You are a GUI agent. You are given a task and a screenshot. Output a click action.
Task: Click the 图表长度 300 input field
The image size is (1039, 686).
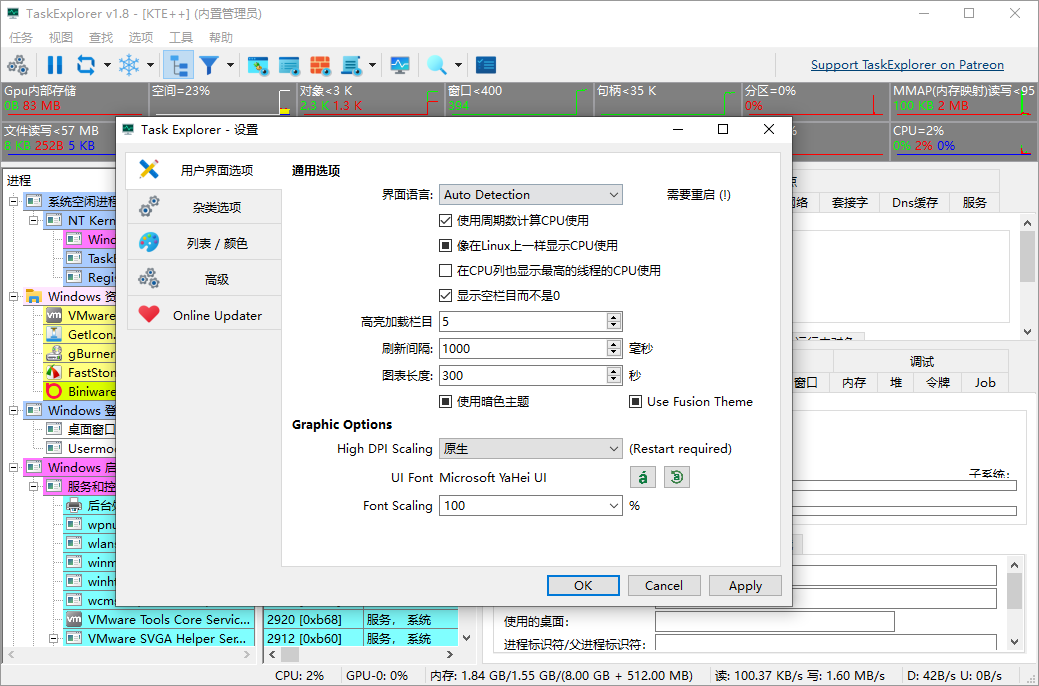(x=523, y=376)
